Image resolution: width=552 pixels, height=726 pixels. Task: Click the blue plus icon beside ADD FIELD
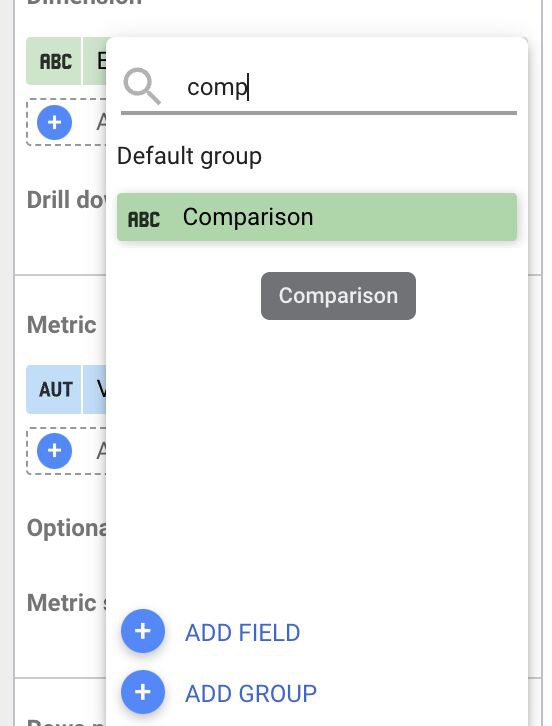click(x=143, y=631)
